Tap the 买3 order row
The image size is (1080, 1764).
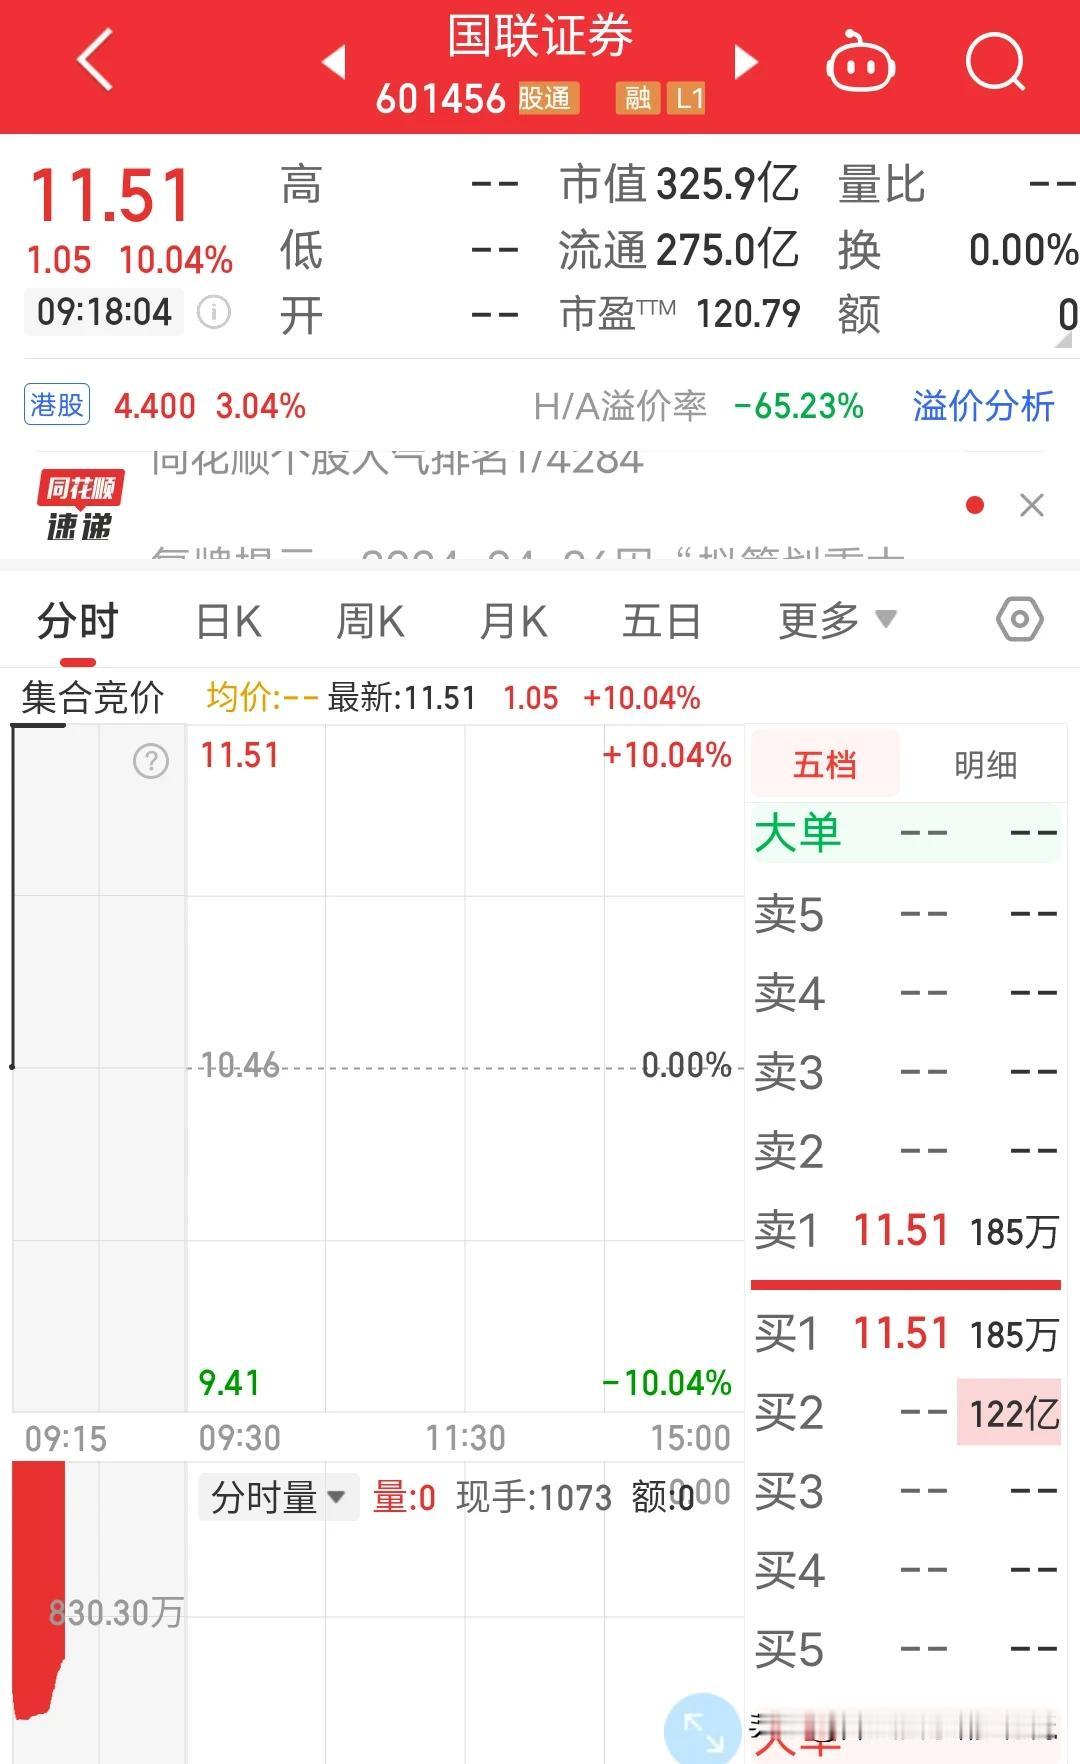pyautogui.click(x=906, y=1491)
